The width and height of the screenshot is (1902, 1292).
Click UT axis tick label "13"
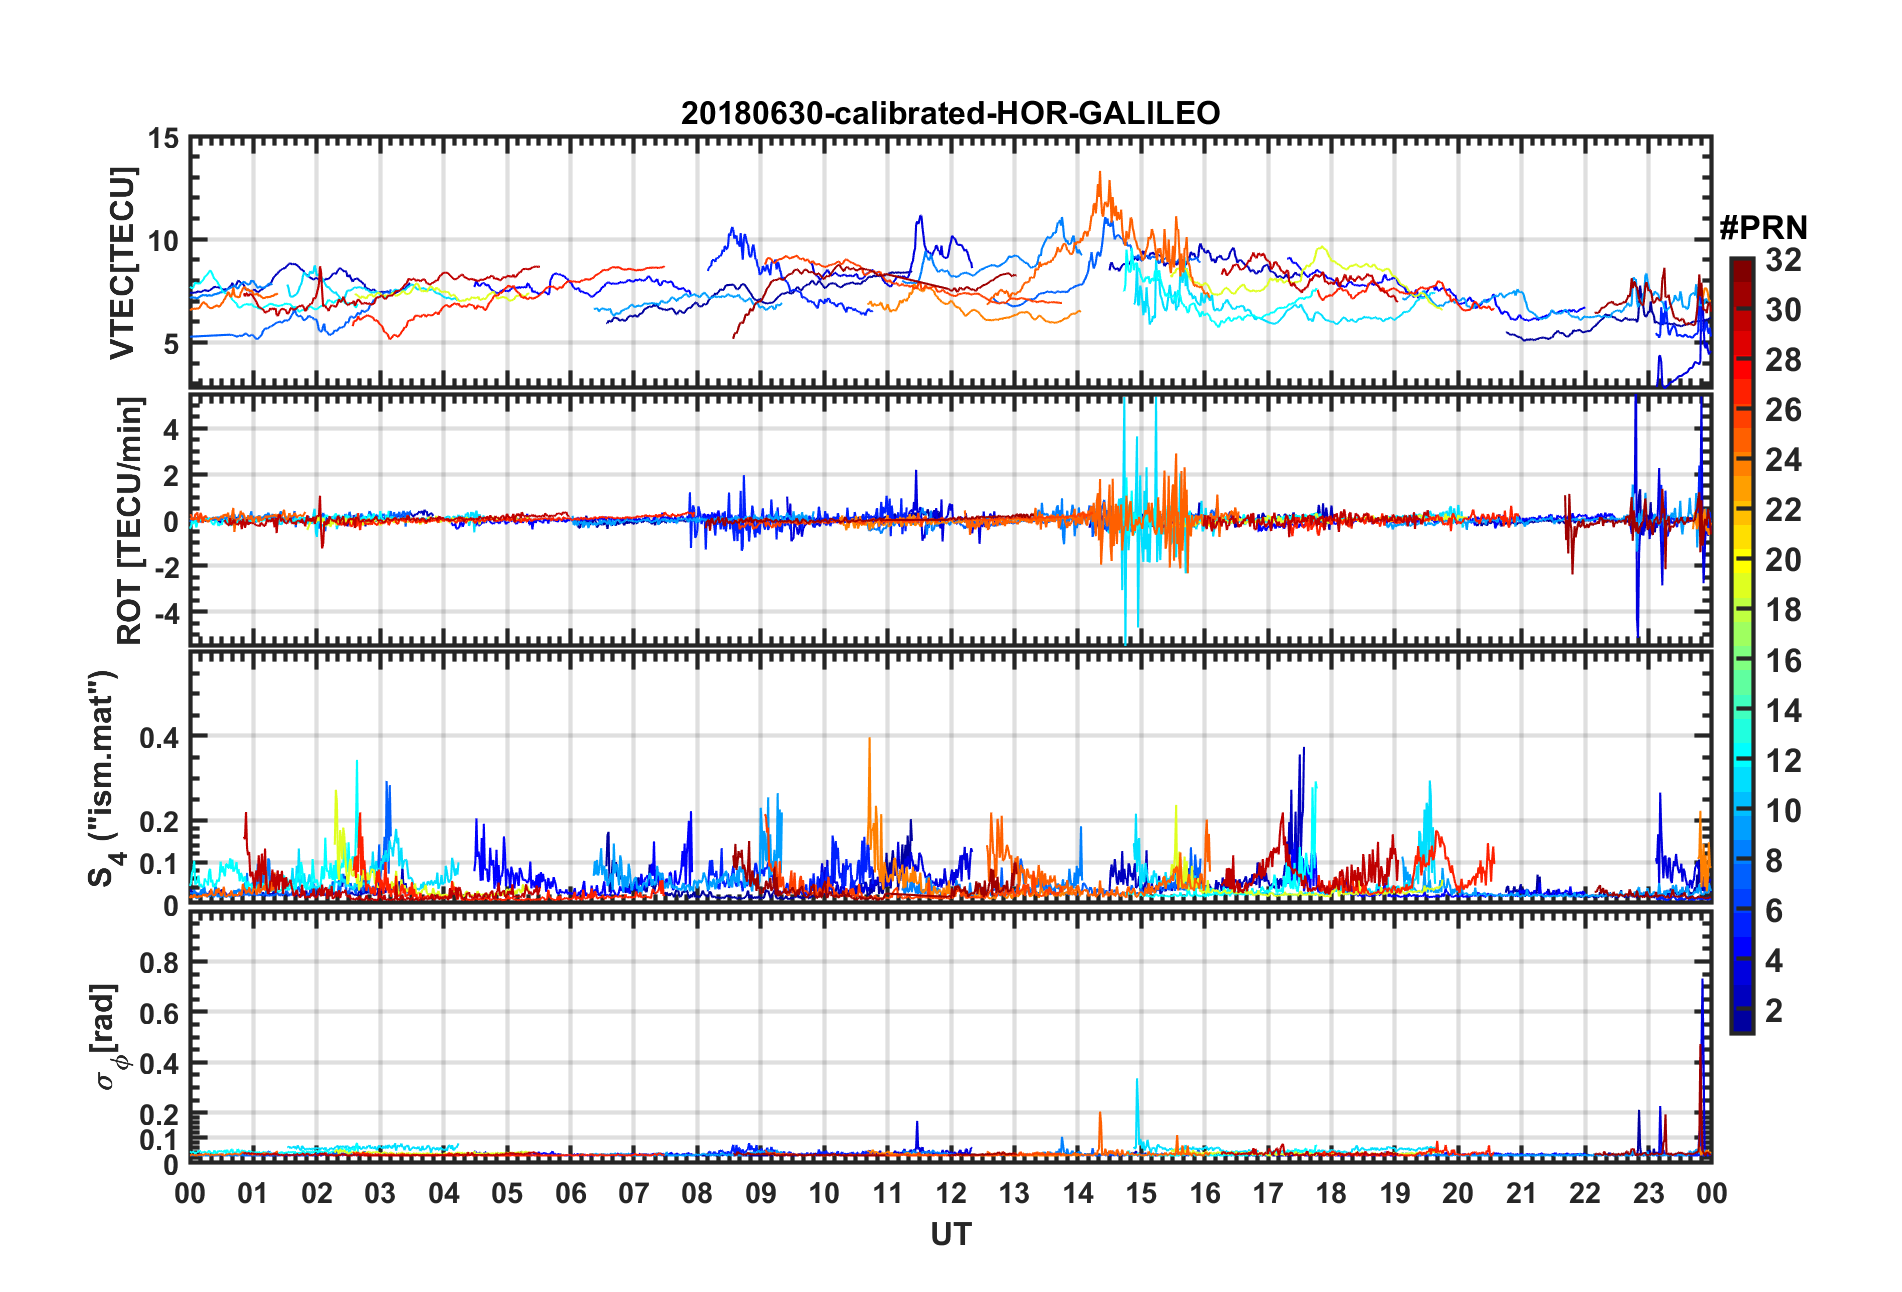pos(1014,1193)
